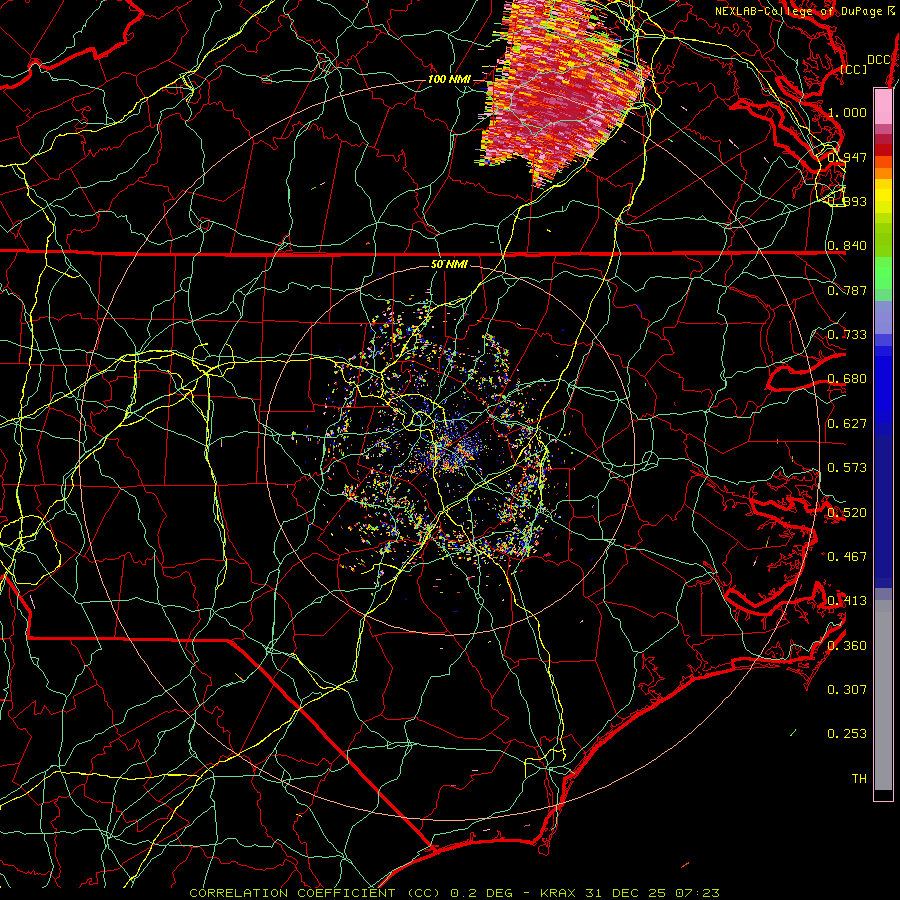Select the 0.787 value on the scale
900x900 pixels.
[847, 290]
